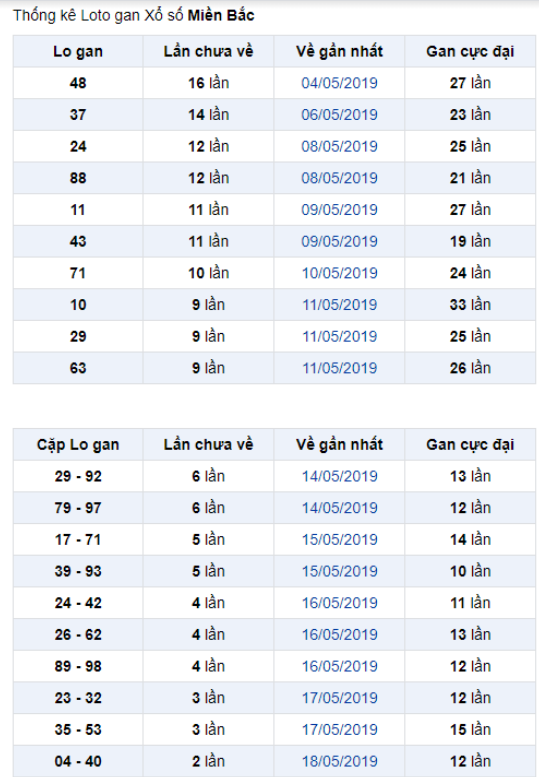Select pair 26 - 62 cell

tap(78, 635)
